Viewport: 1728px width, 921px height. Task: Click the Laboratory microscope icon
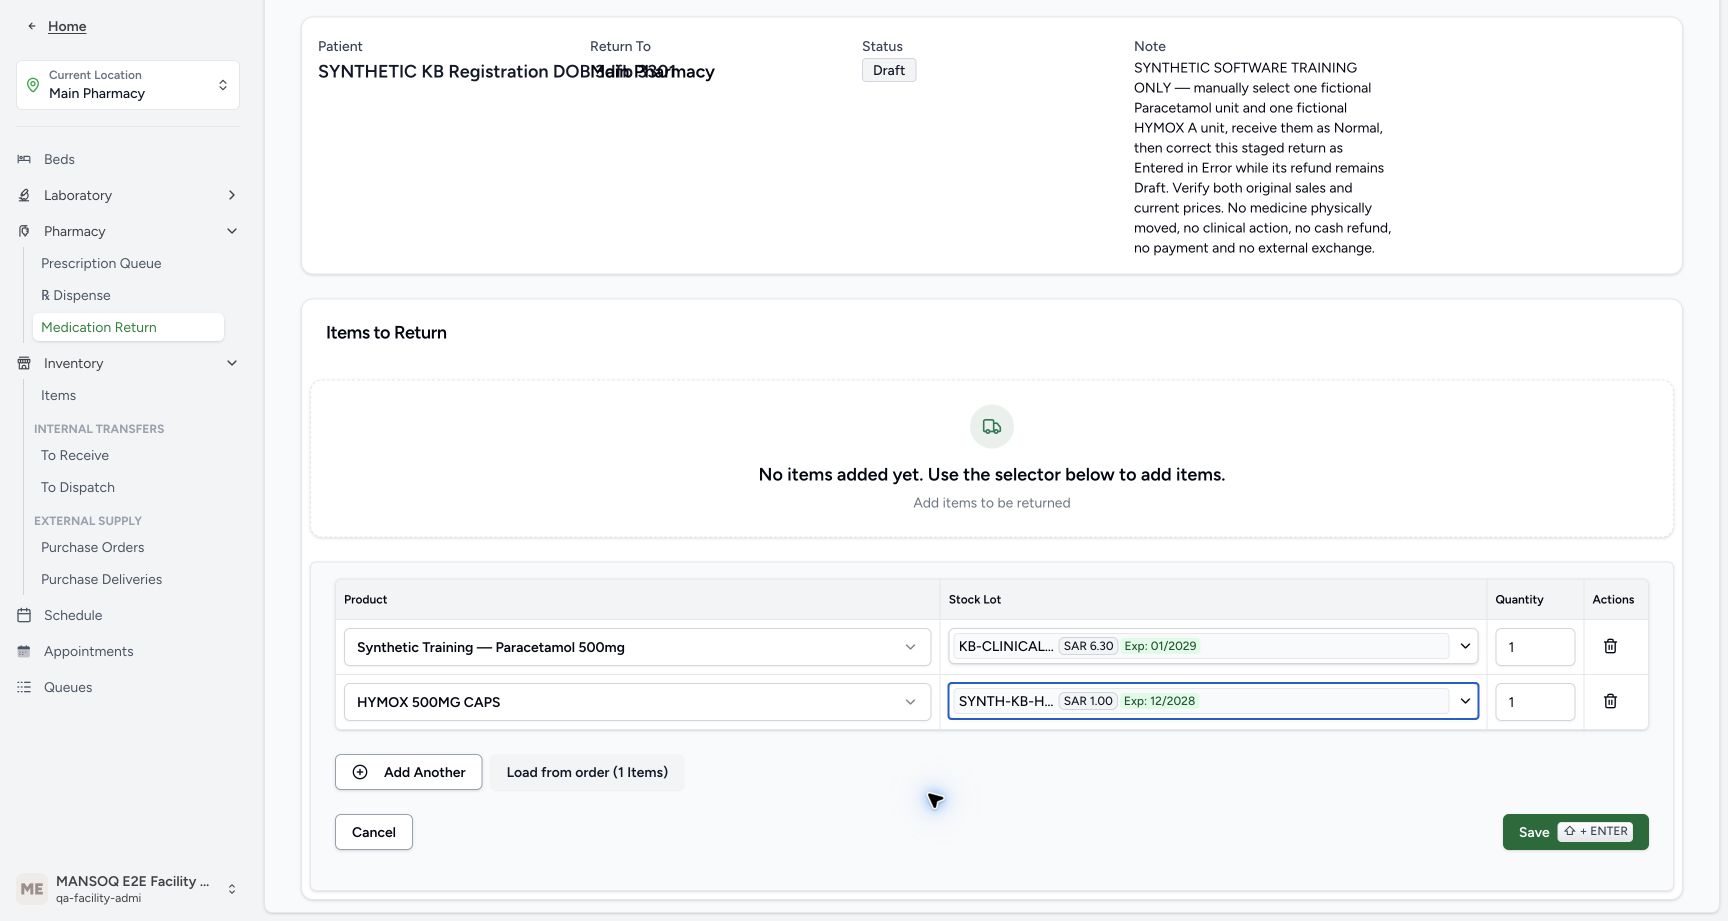[x=24, y=195]
